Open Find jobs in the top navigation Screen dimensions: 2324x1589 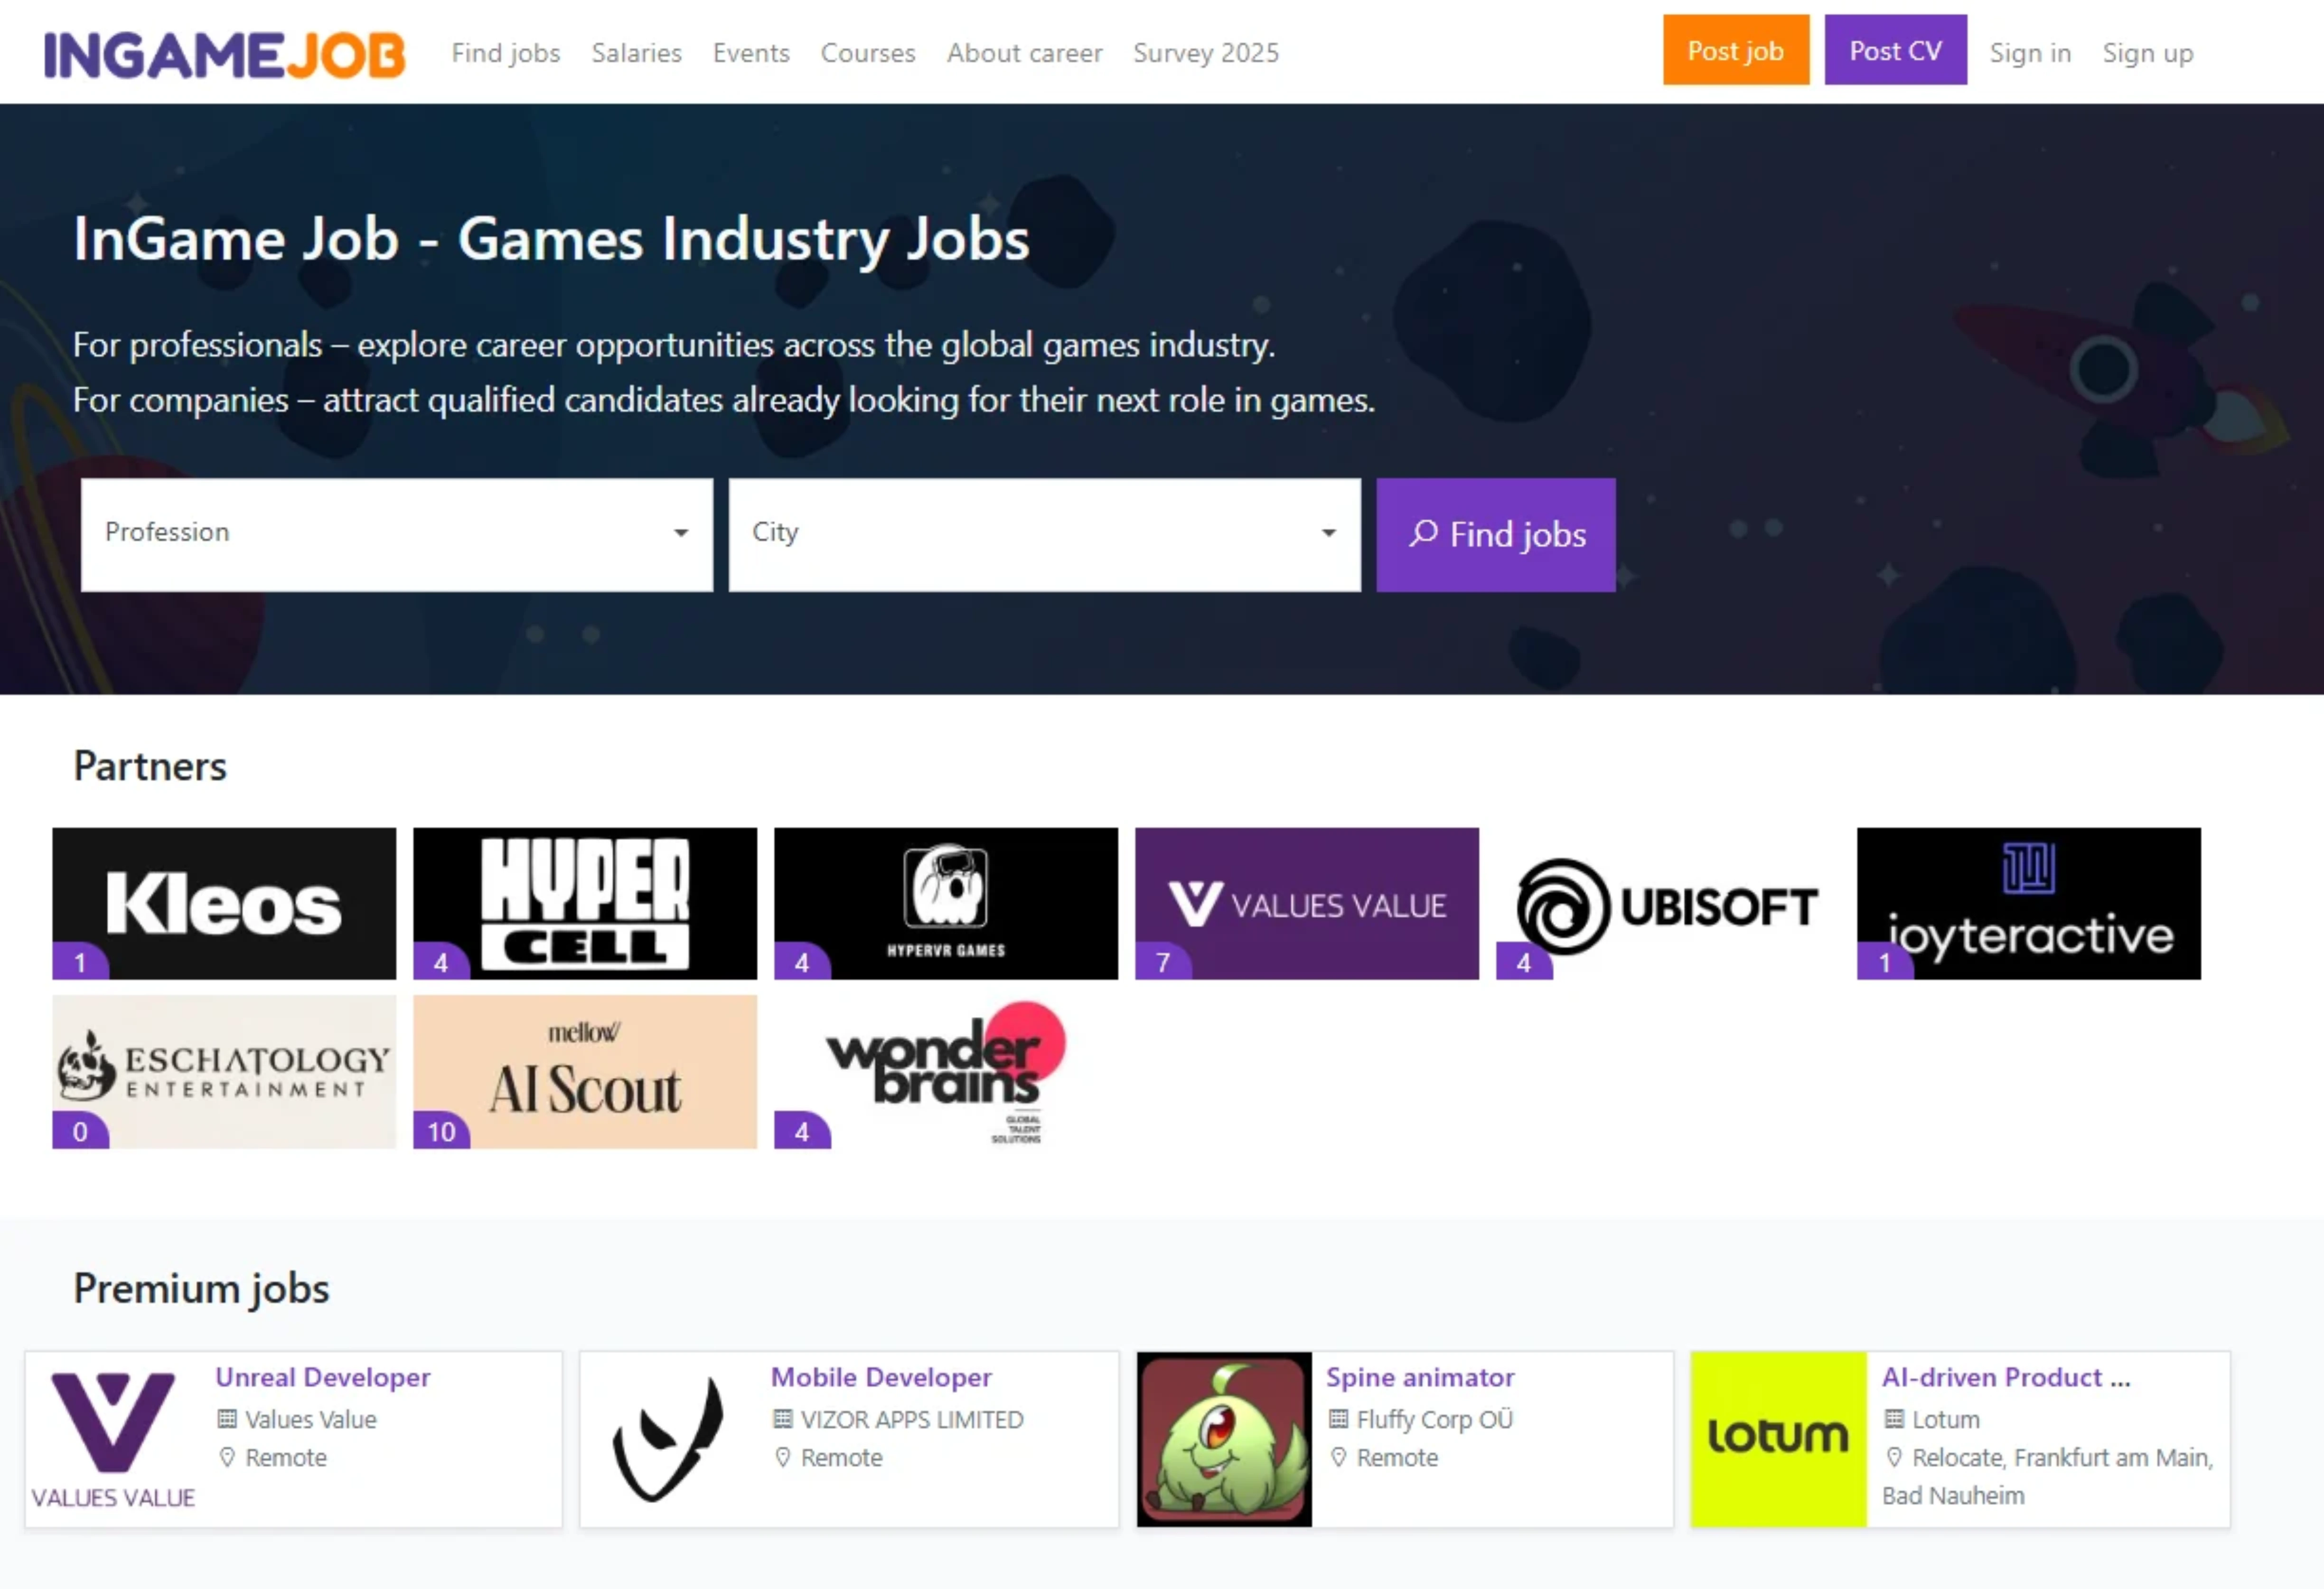[506, 53]
